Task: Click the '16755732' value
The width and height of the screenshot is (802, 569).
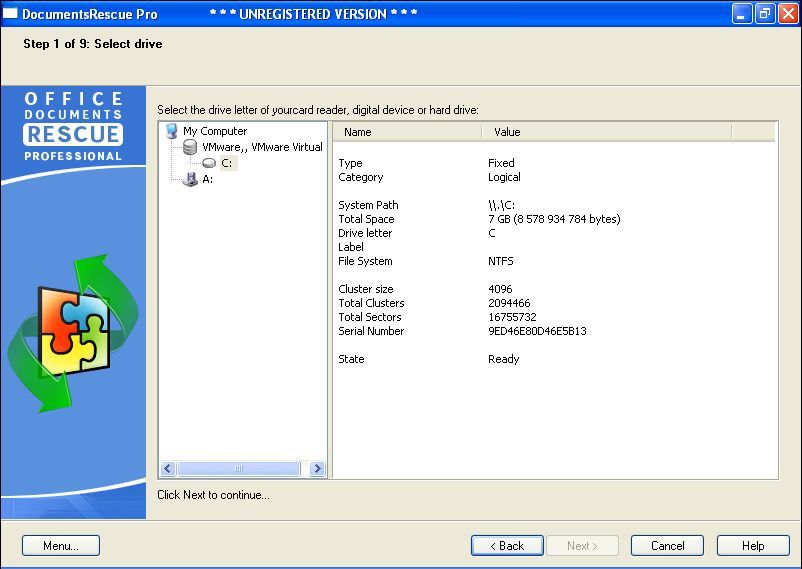Action: [513, 317]
